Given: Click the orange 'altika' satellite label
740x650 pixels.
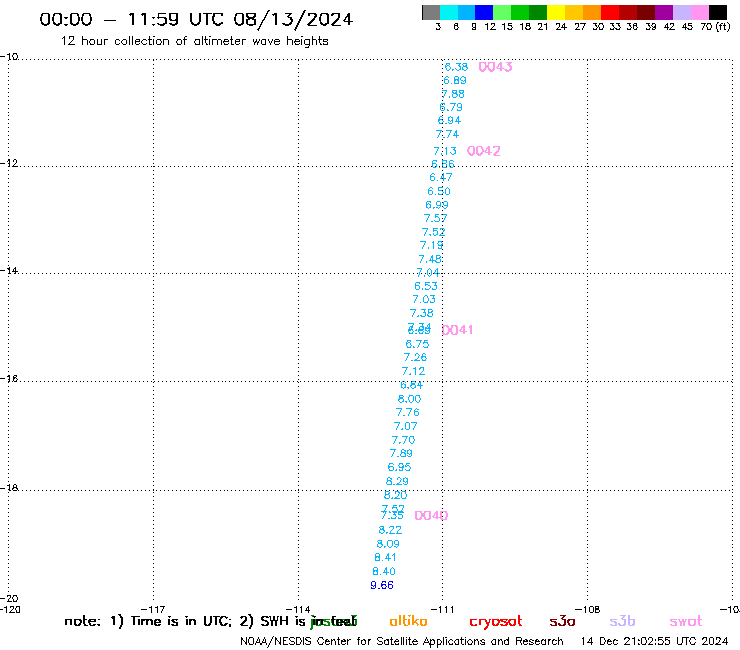Looking at the screenshot, I should click(408, 621).
